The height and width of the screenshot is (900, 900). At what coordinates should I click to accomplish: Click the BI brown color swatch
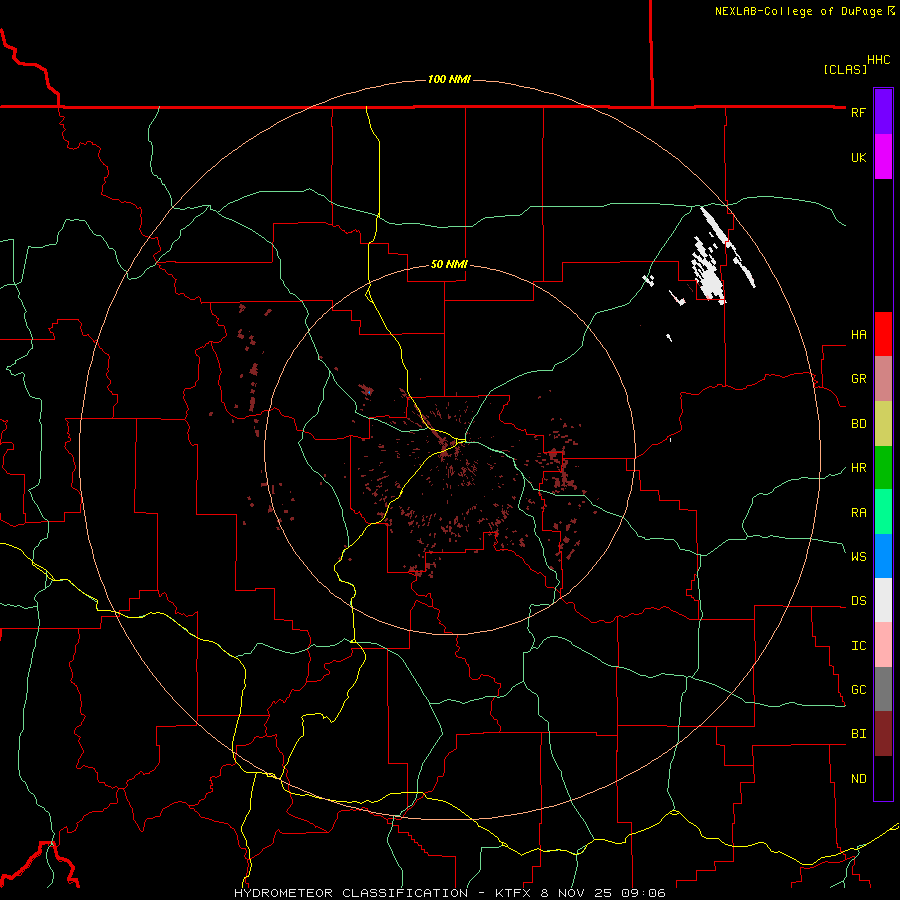(x=883, y=734)
